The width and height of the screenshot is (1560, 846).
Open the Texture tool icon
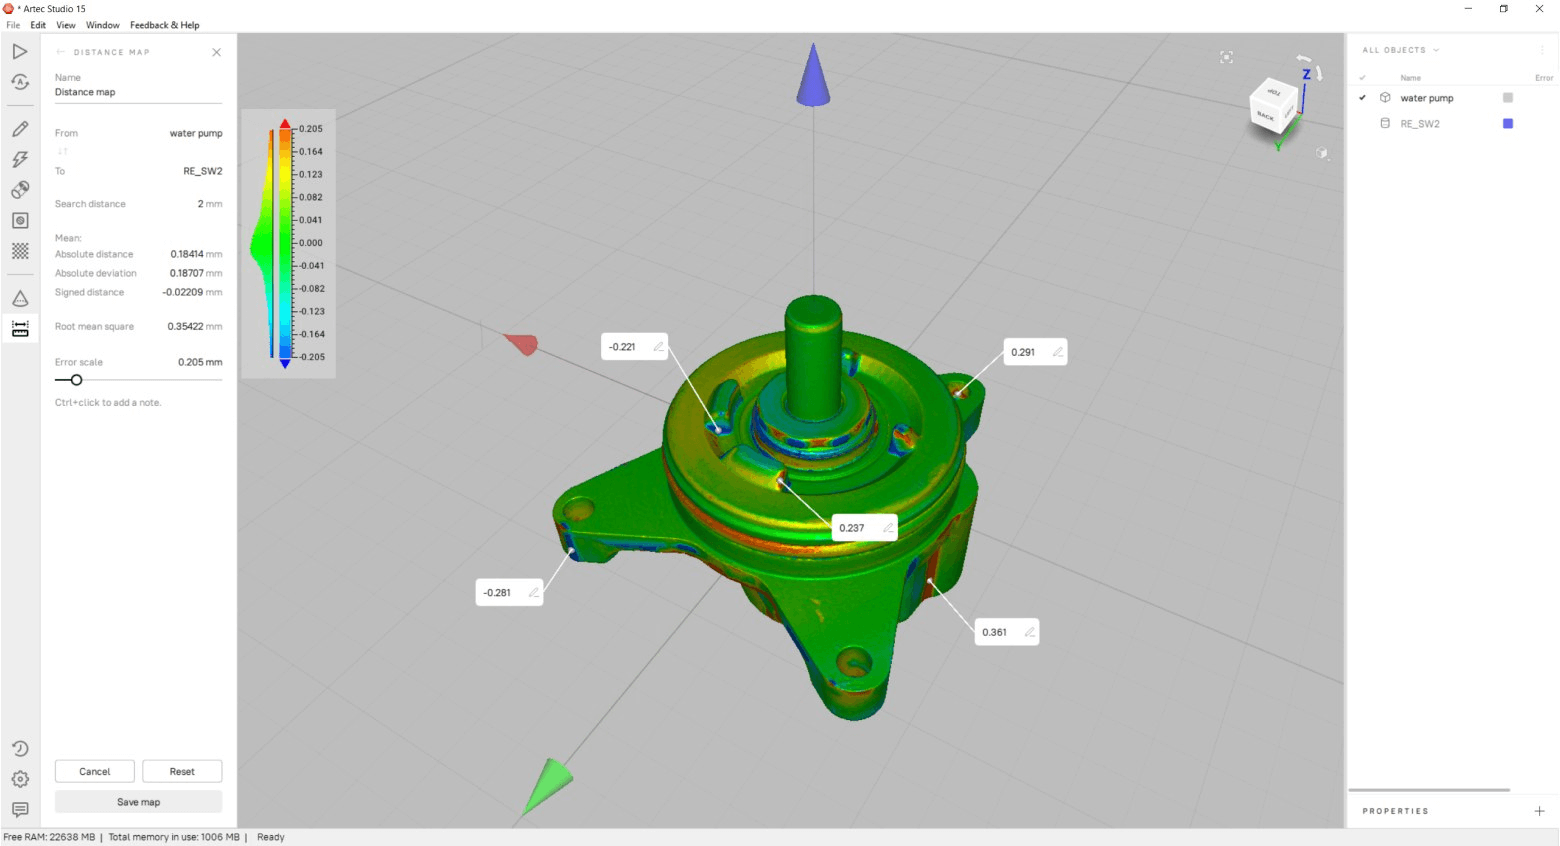point(19,220)
